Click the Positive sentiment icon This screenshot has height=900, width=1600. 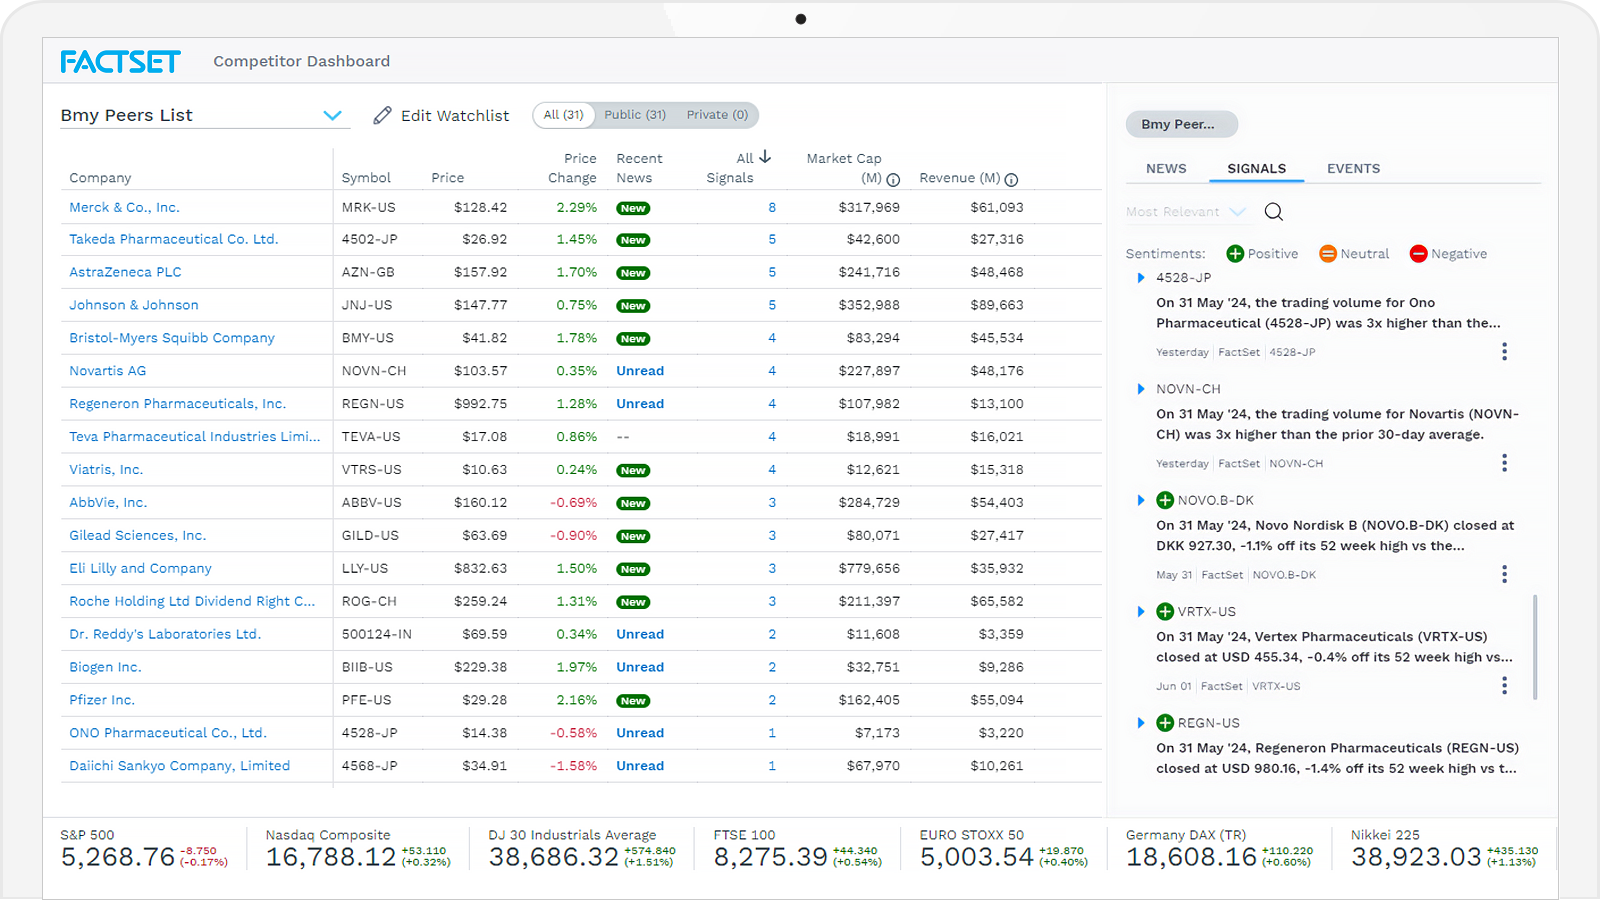click(1235, 253)
